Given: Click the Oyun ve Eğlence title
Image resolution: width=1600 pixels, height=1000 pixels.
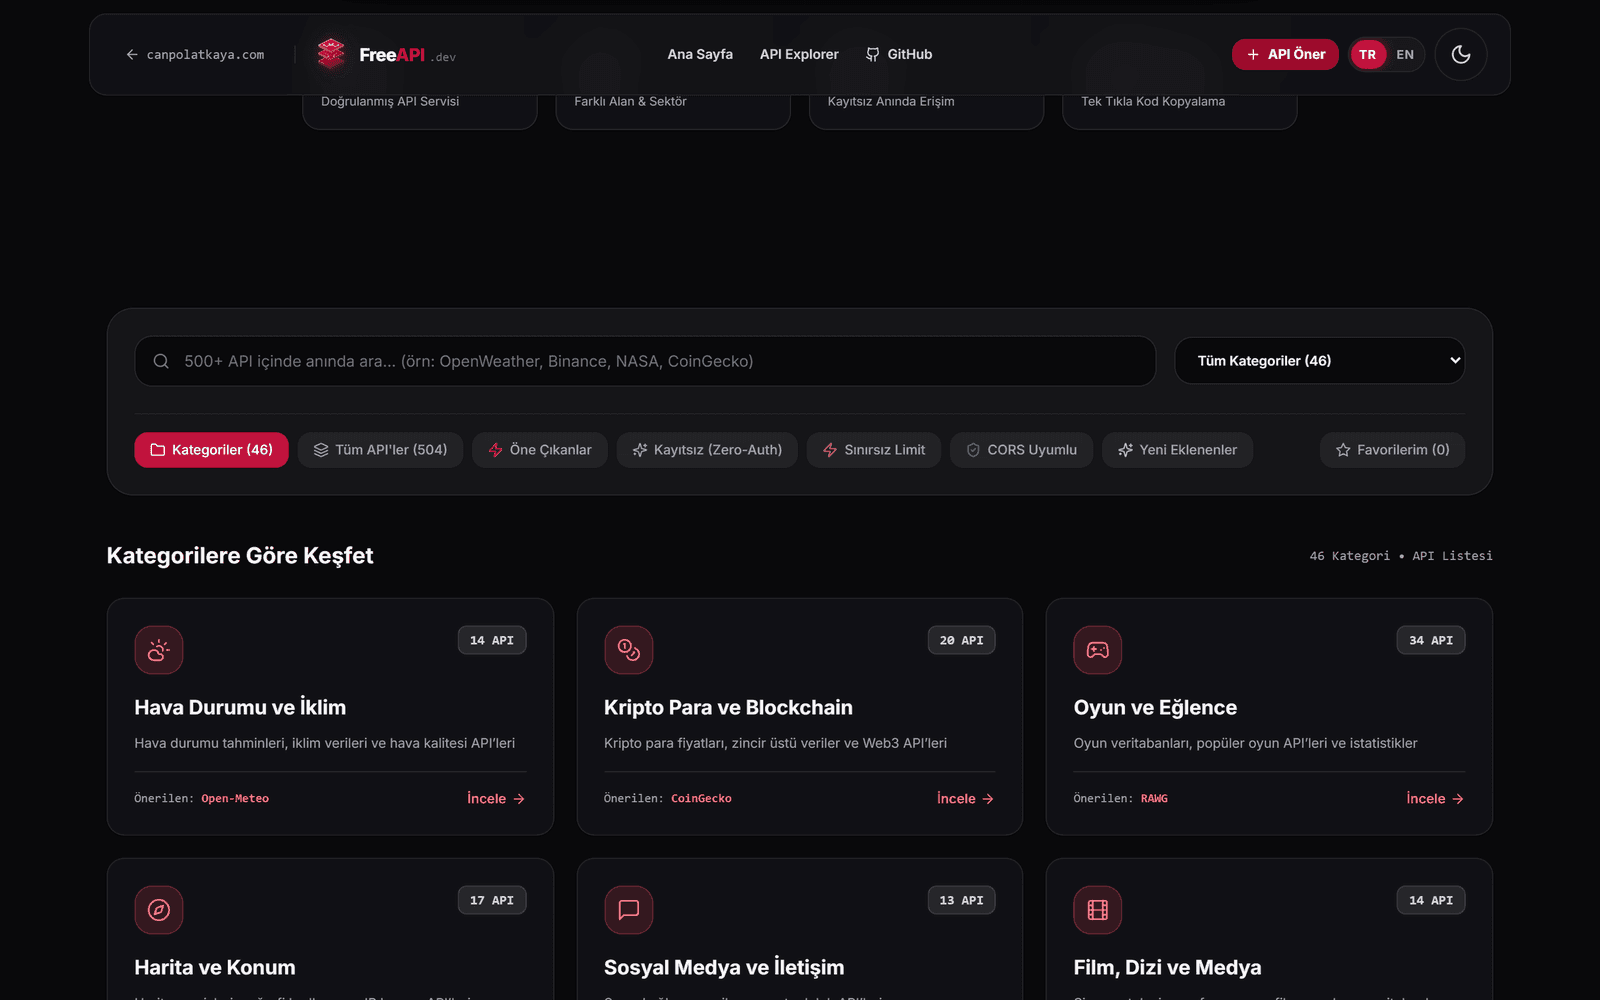Looking at the screenshot, I should [x=1155, y=708].
